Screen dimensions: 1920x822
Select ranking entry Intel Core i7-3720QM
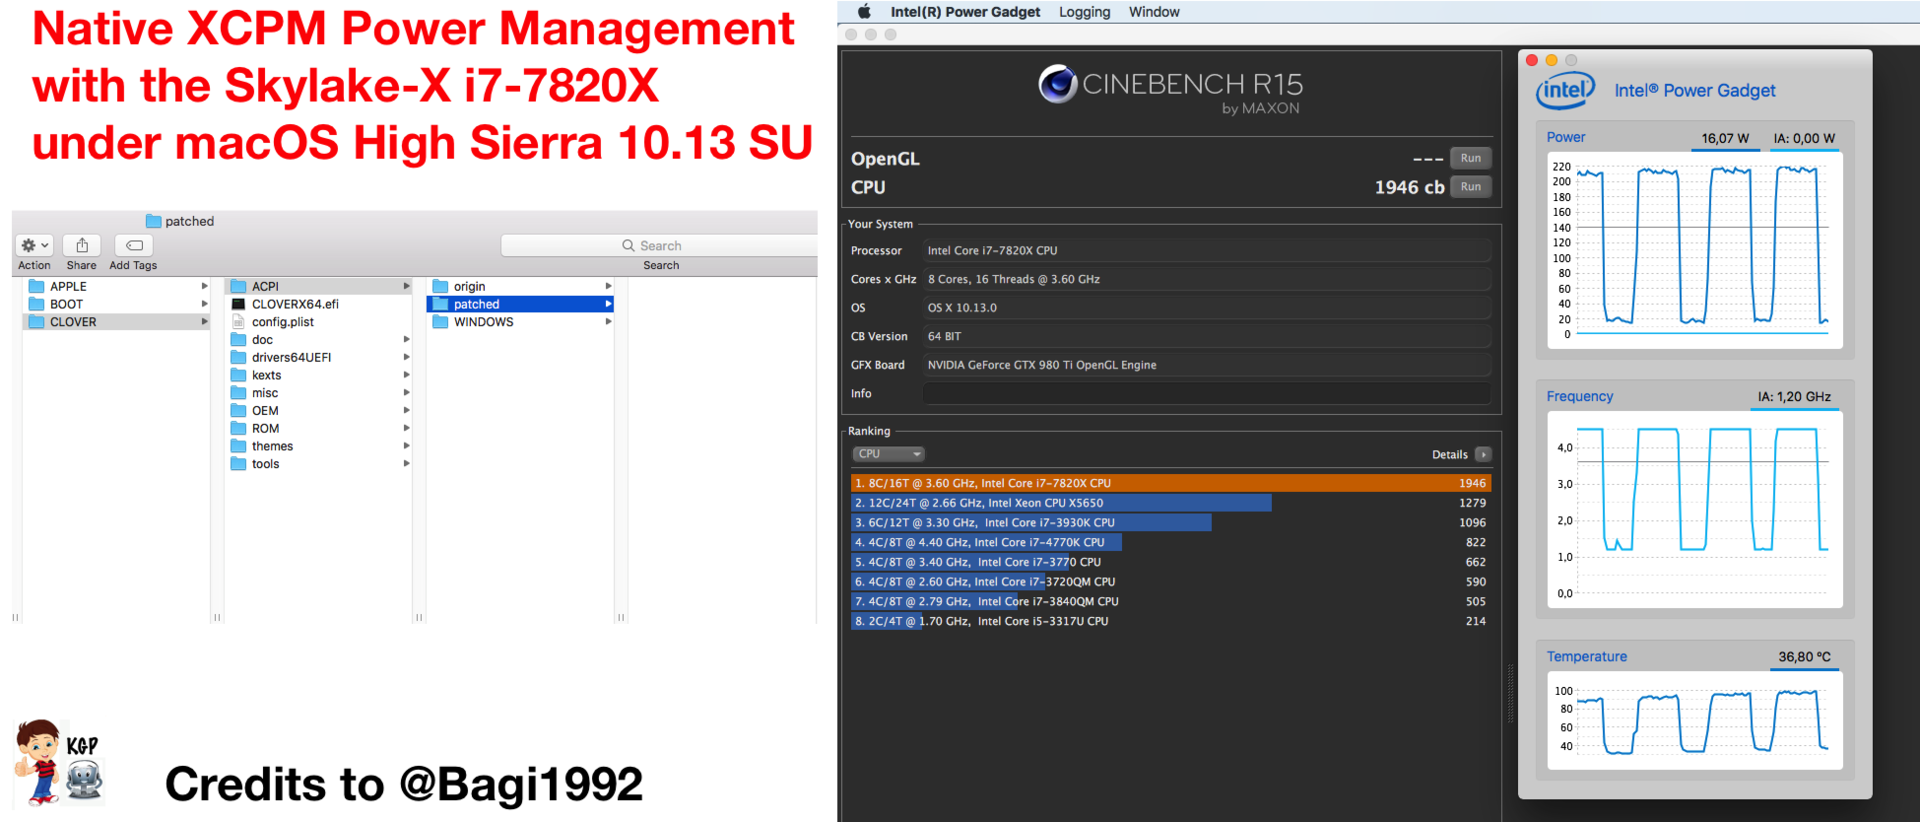(1170, 581)
